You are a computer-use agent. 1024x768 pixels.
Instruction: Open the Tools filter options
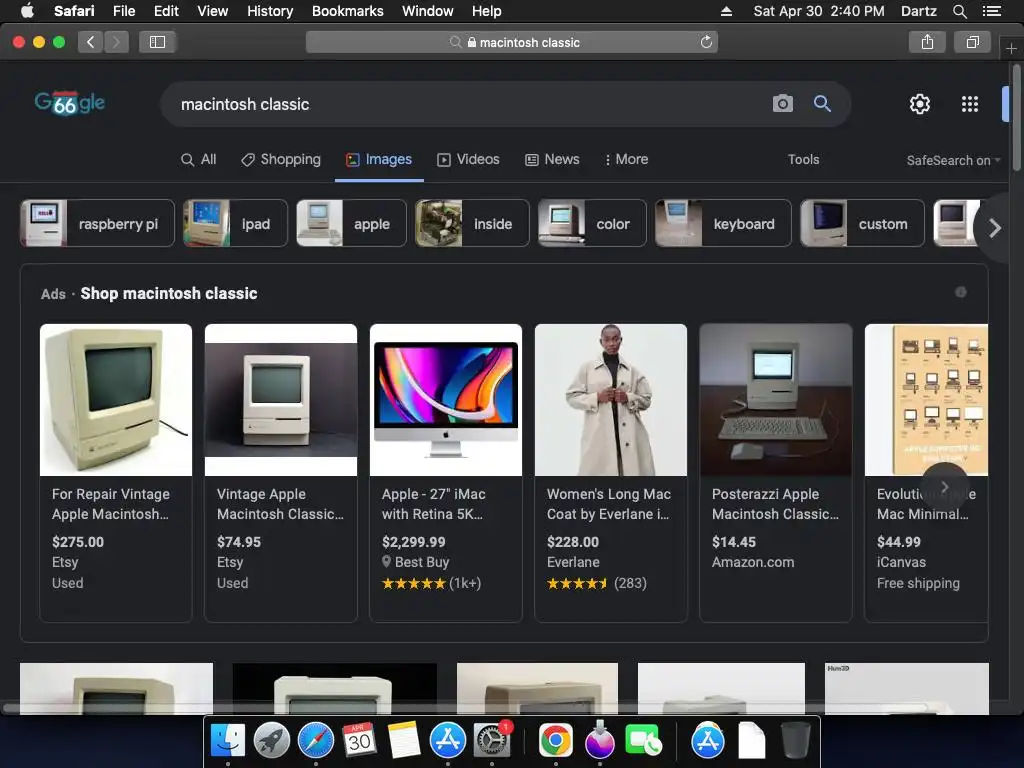point(803,159)
